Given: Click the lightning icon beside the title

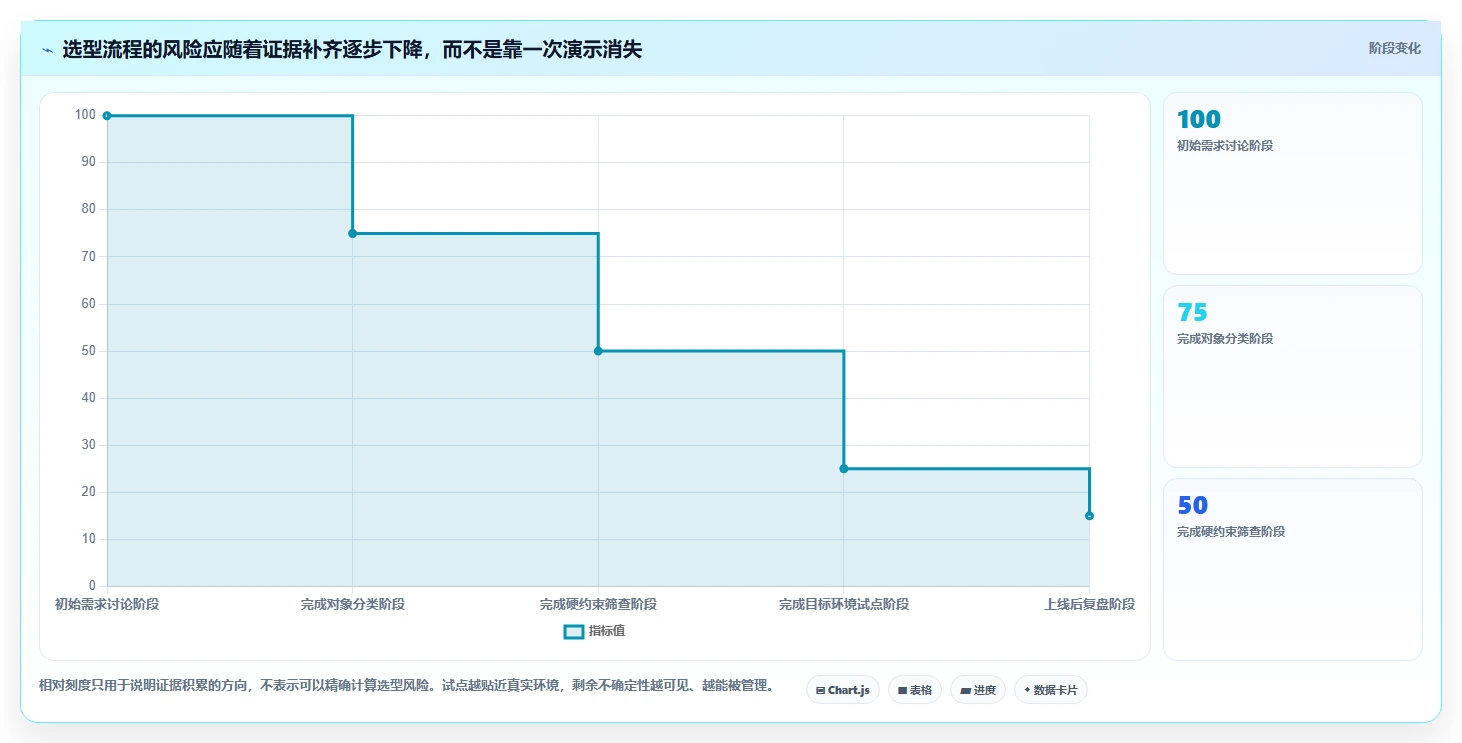Looking at the screenshot, I should click(48, 50).
